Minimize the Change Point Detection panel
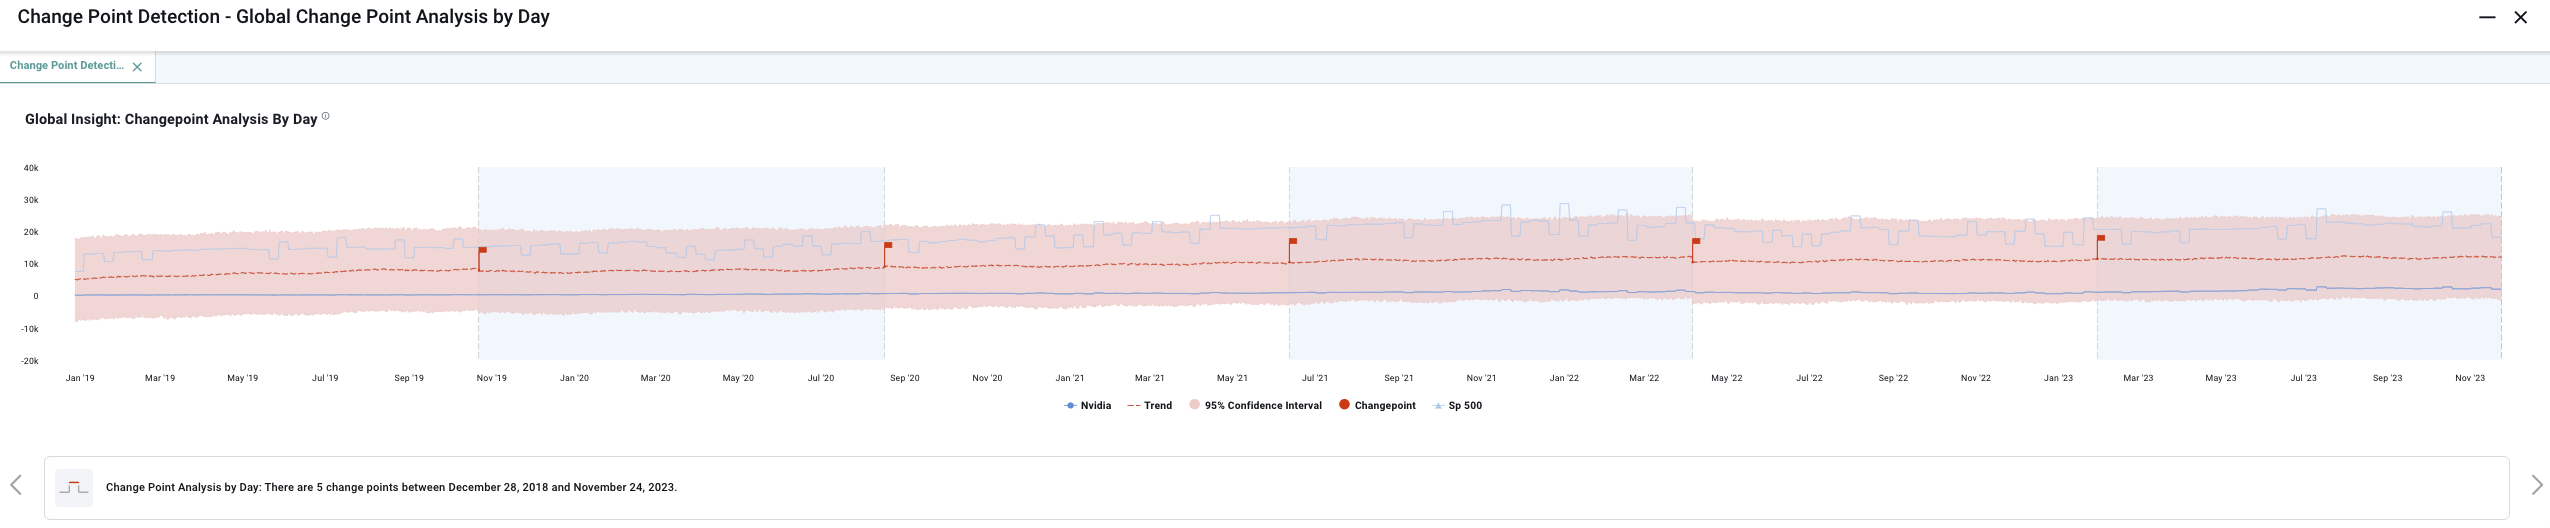 coord(2487,18)
